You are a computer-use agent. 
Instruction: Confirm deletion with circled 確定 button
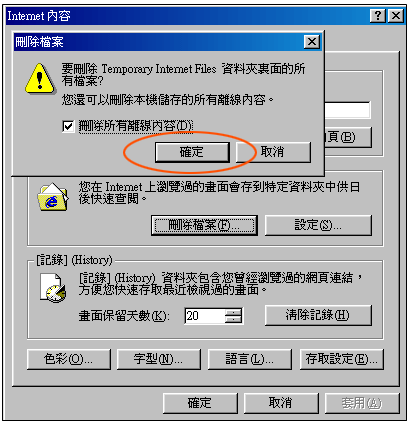point(192,152)
